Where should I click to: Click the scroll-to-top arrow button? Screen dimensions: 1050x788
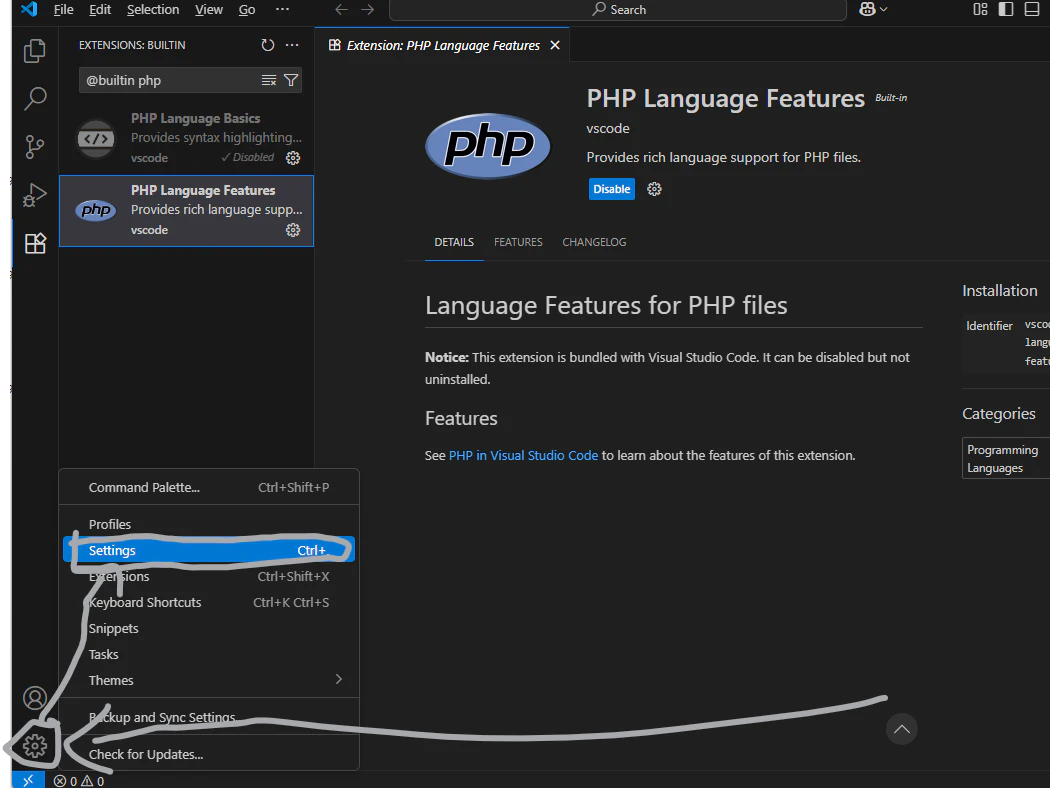901,728
